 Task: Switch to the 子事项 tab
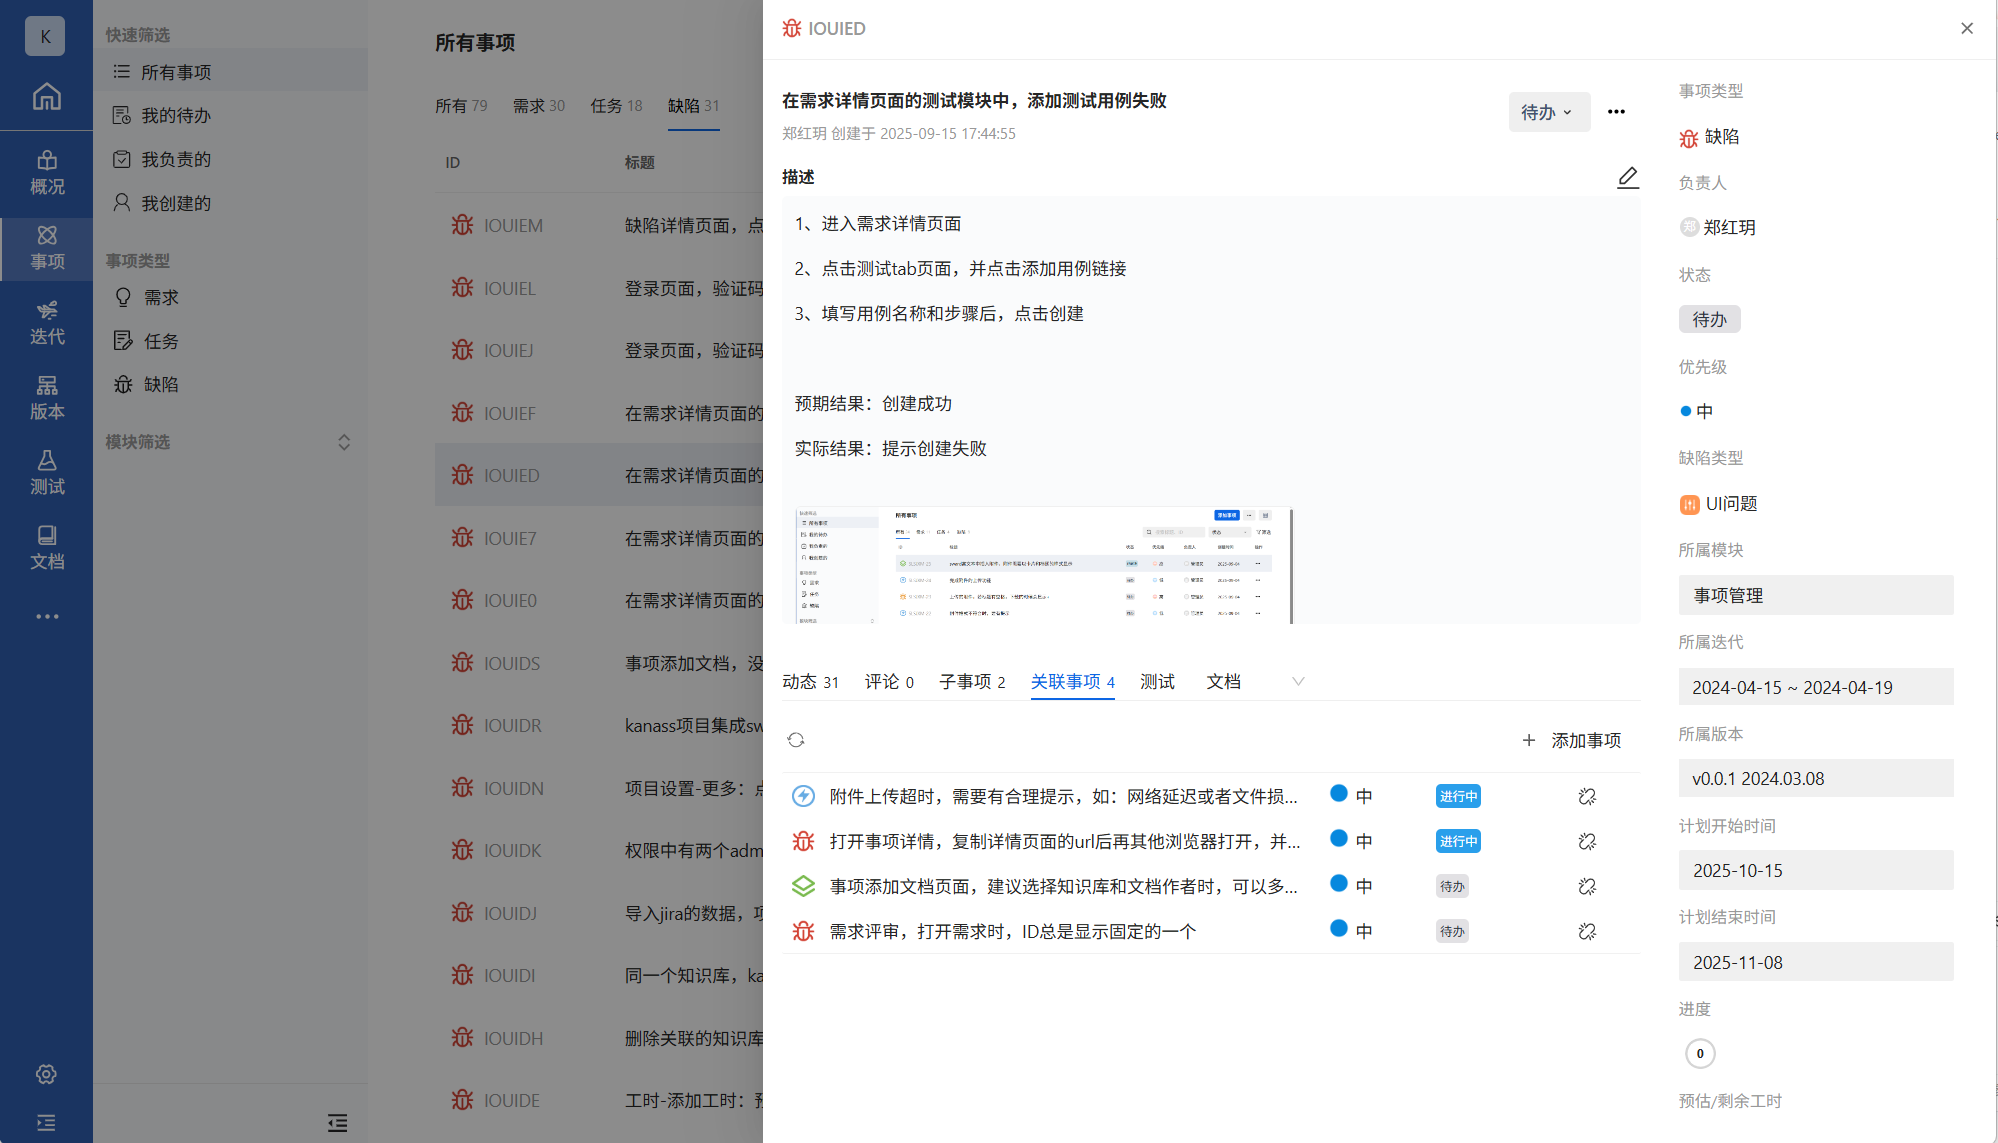click(972, 681)
